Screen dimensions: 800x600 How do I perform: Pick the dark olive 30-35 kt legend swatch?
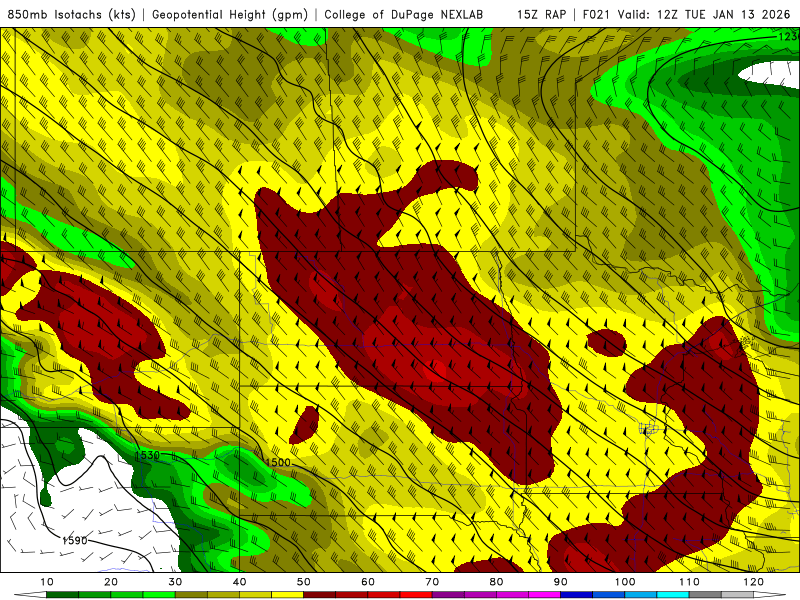(191, 595)
